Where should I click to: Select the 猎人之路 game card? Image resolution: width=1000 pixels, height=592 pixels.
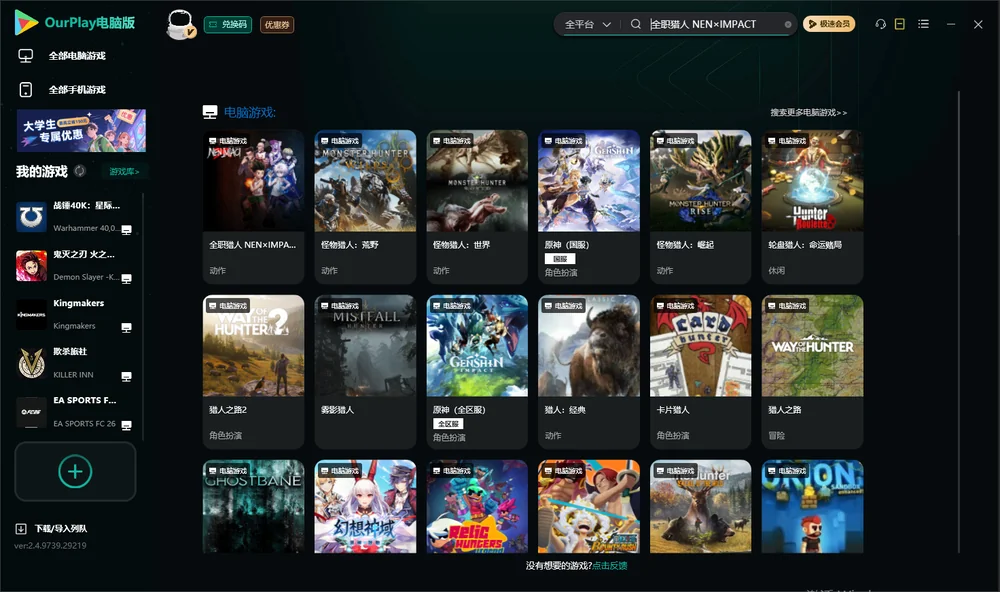[x=812, y=372]
